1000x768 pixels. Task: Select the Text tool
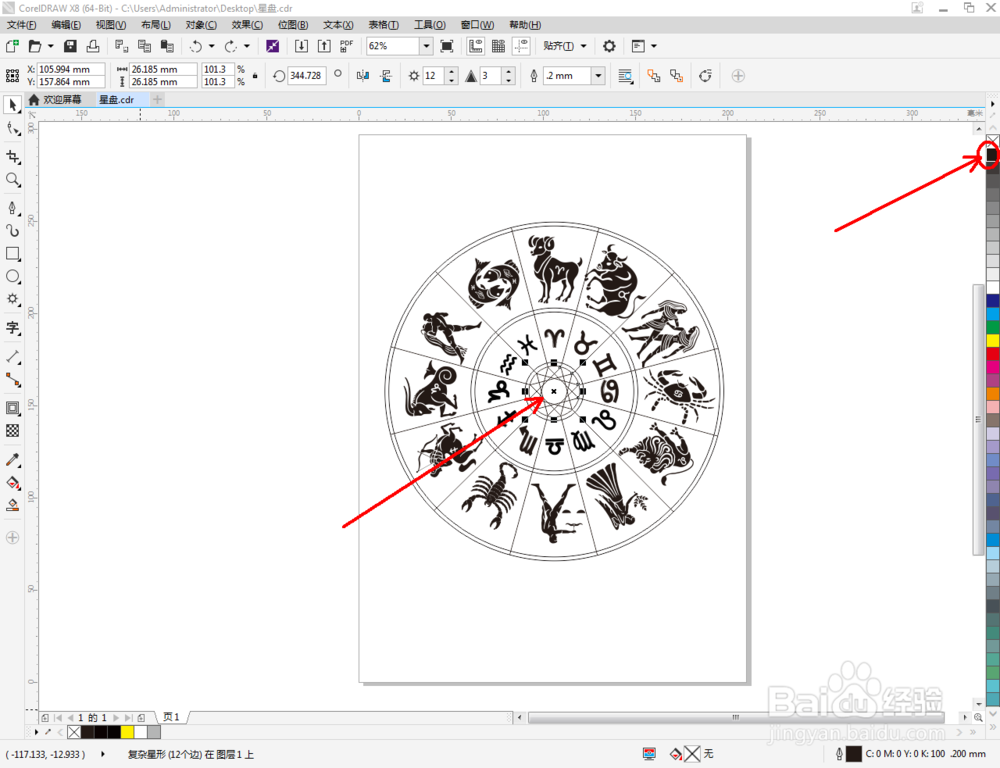click(x=12, y=328)
